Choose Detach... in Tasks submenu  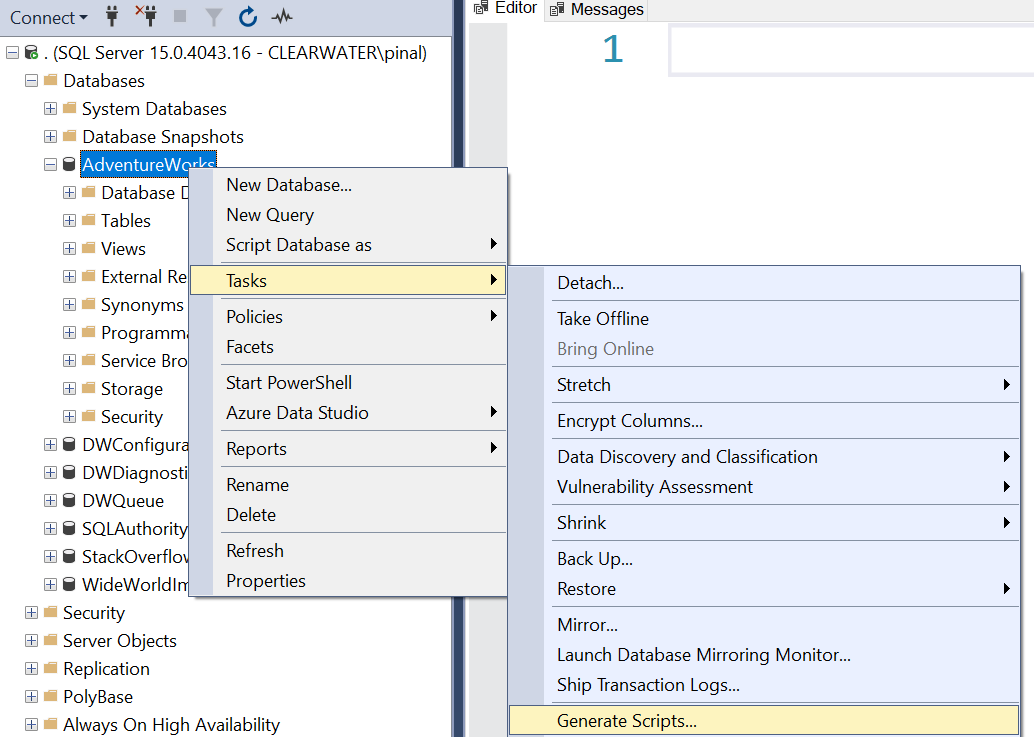[764, 283]
